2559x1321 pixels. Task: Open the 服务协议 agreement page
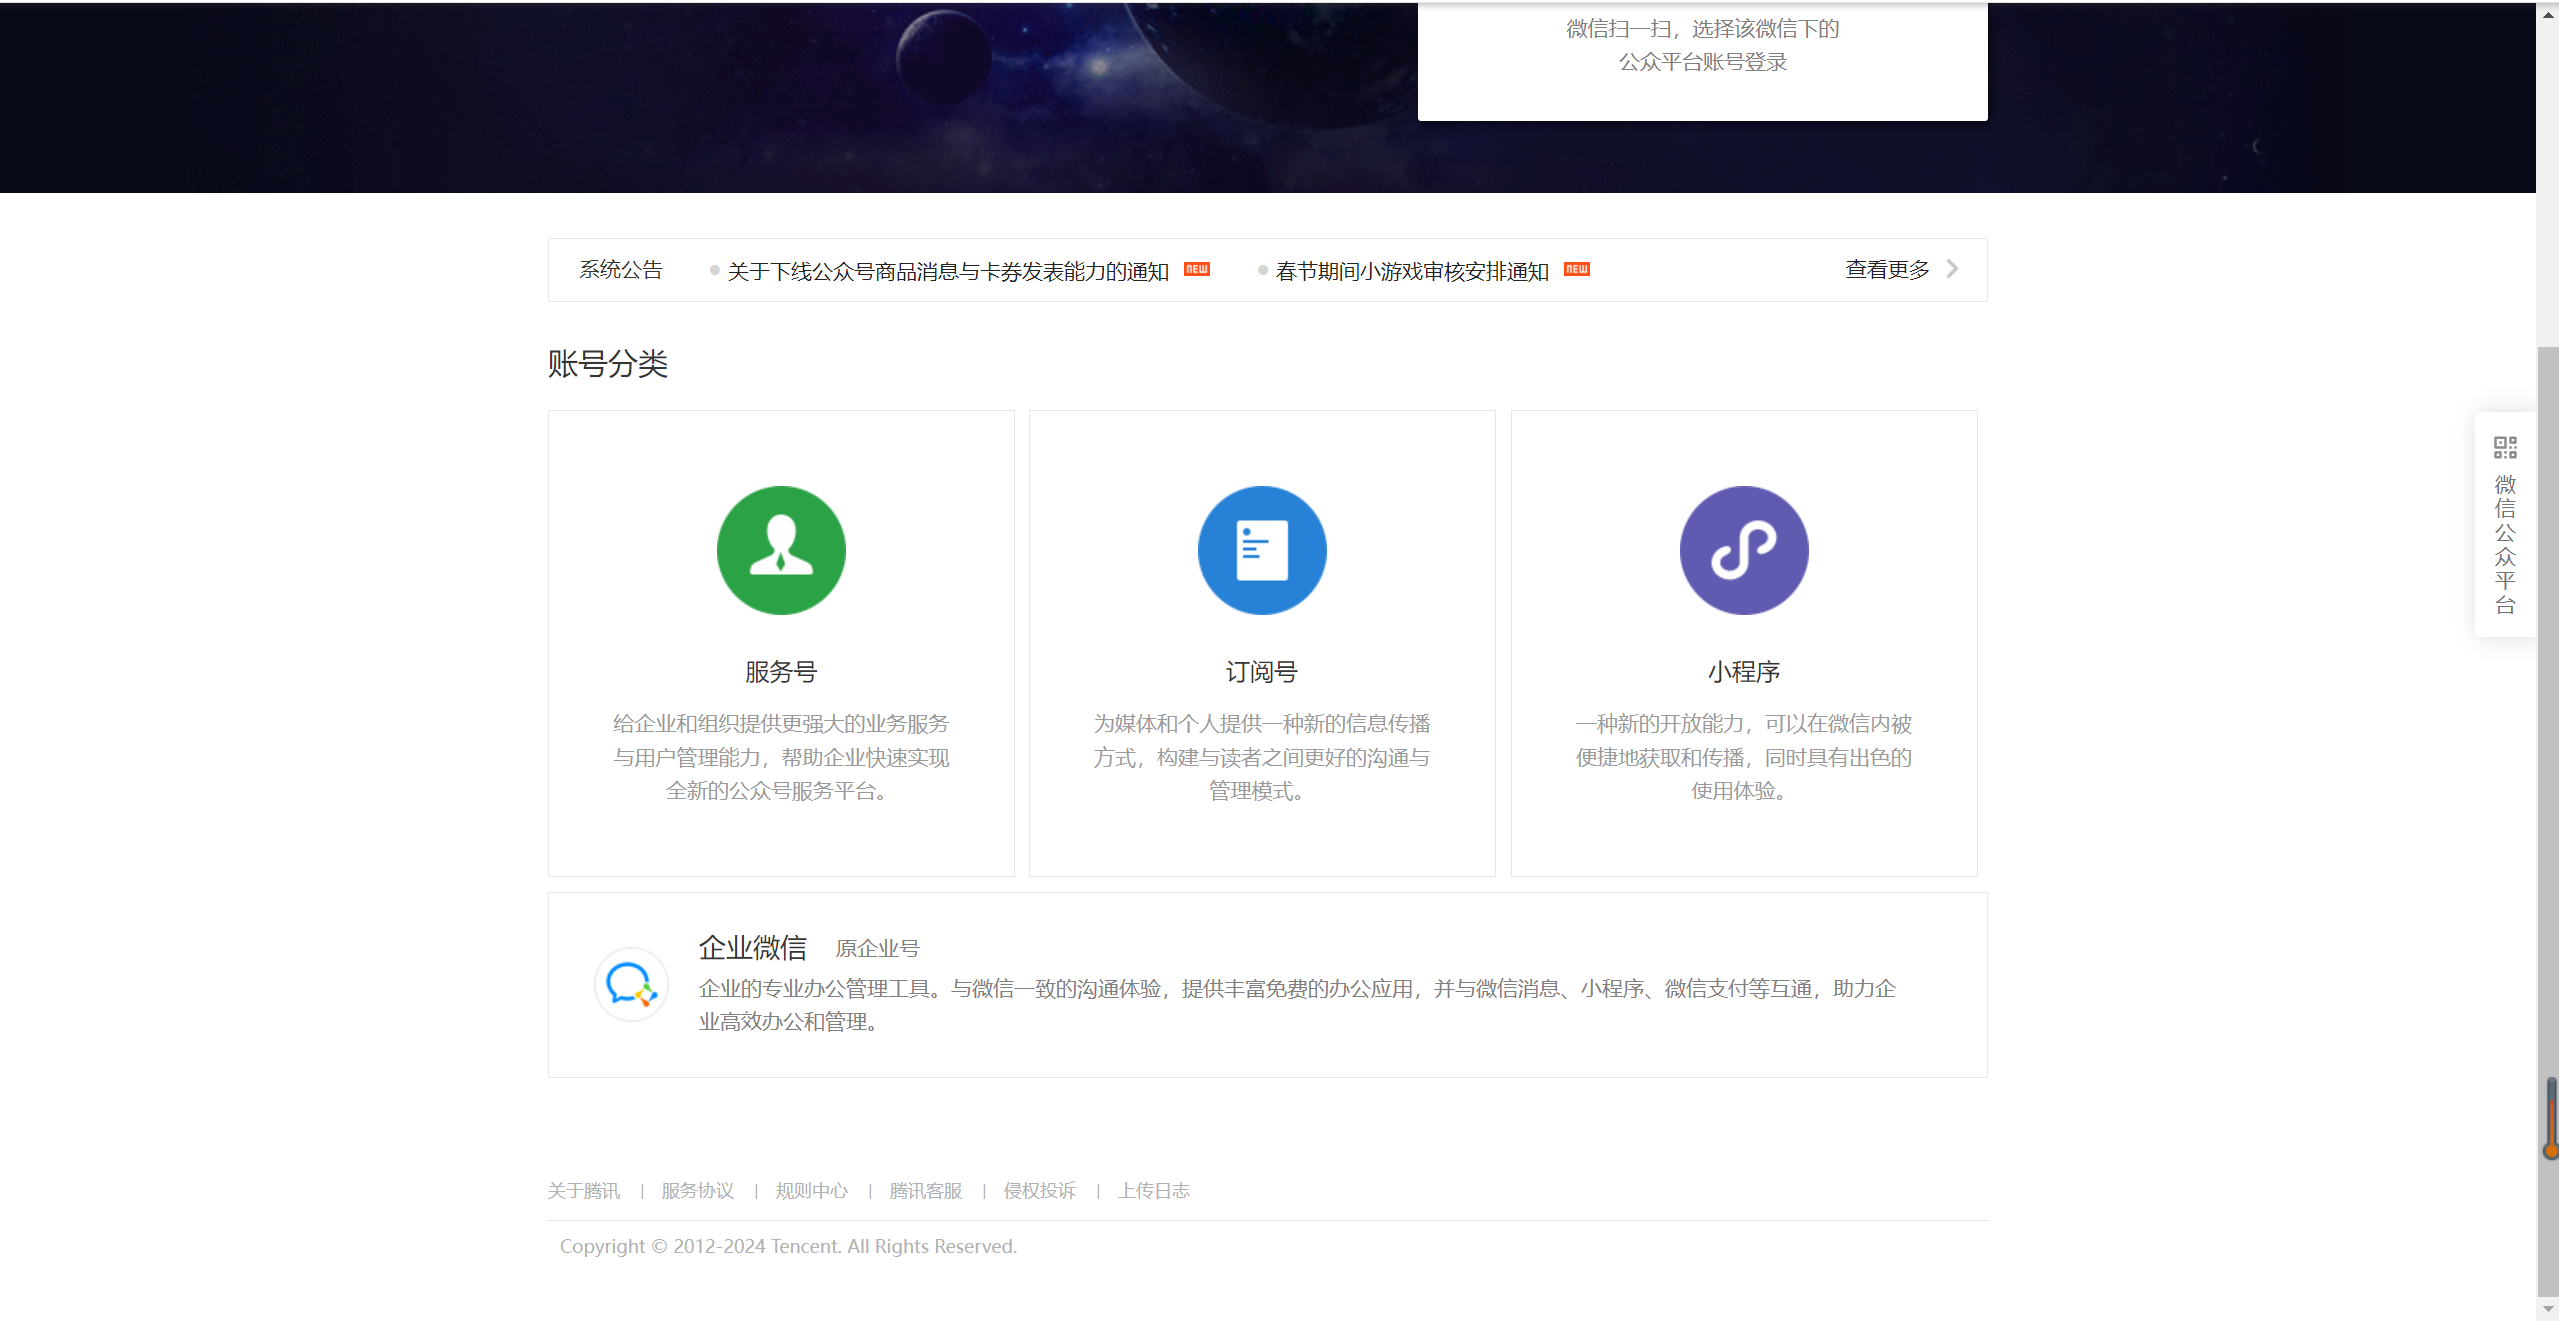pyautogui.click(x=697, y=1190)
